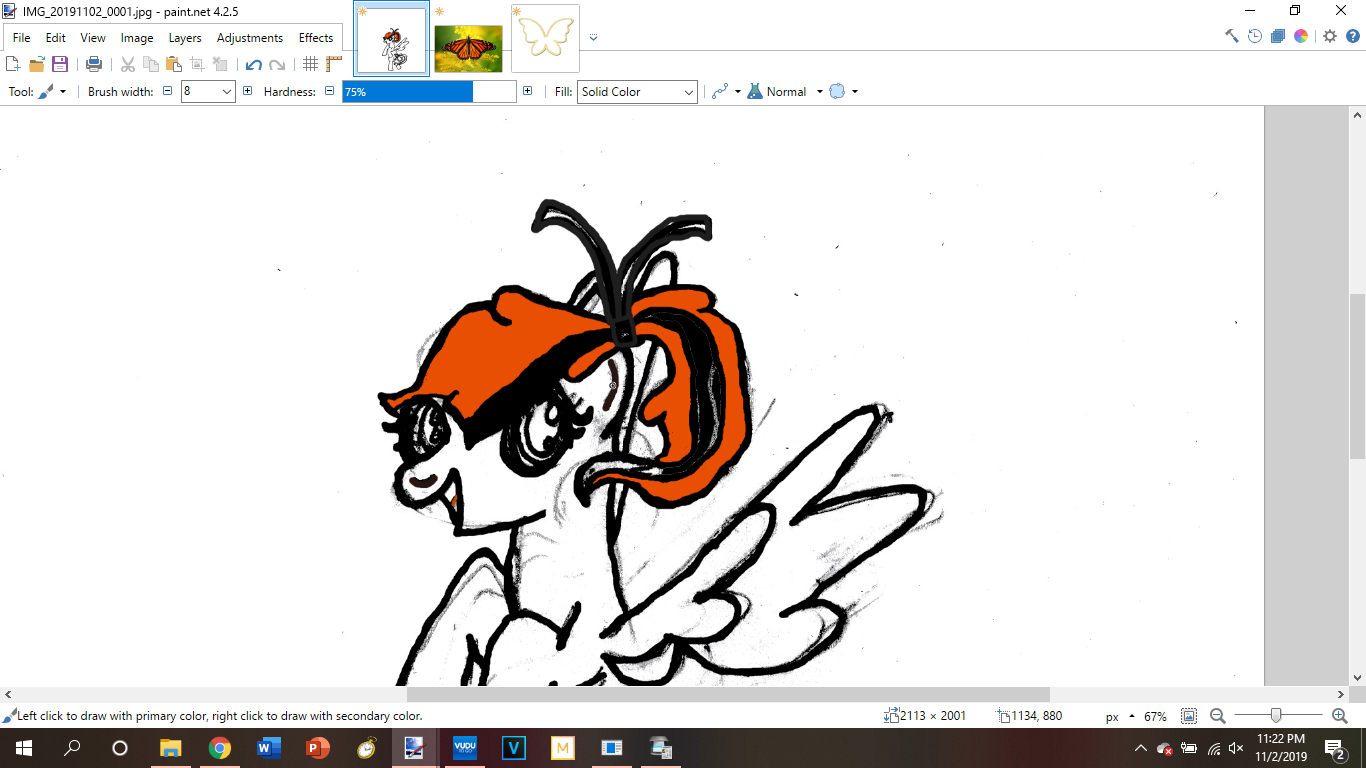Switch to the monarch butterfly photo thumbnail

point(468,40)
